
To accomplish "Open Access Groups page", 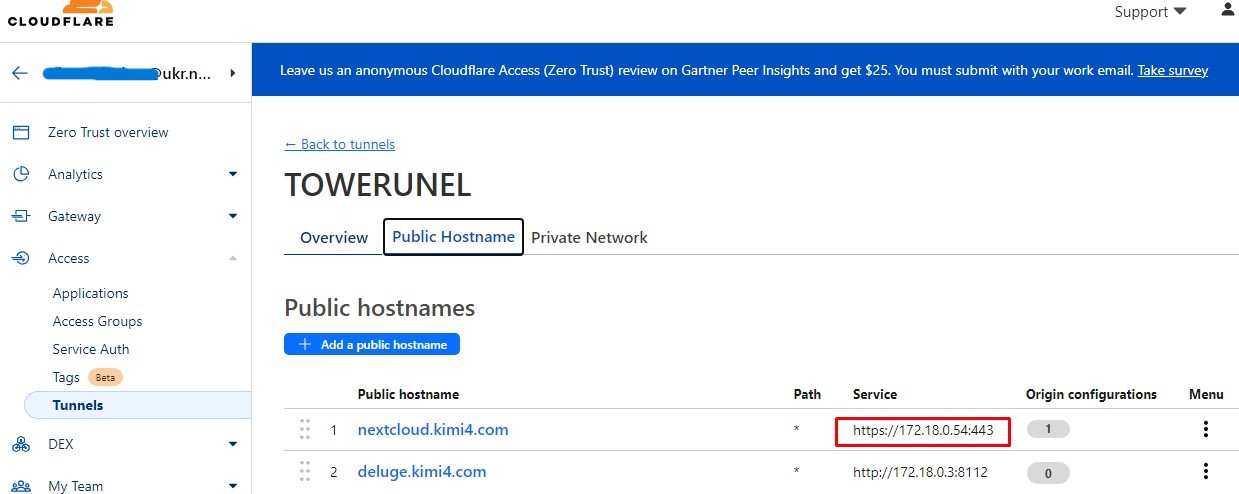I will 97,321.
